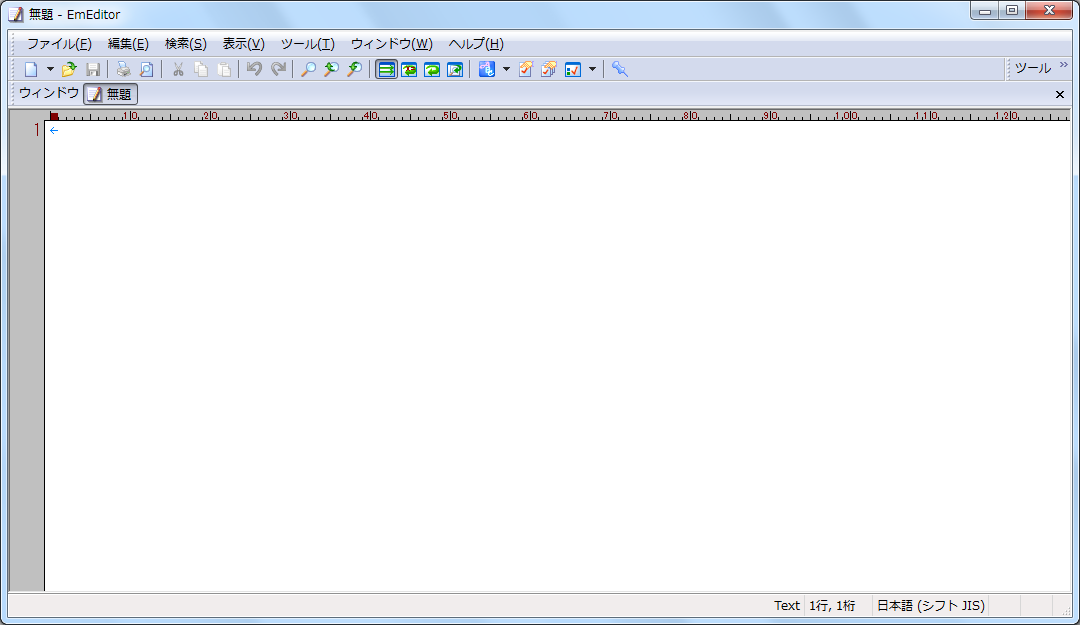Expand the toolbar overflow chevron beside ツール
1080x625 pixels.
point(1063,66)
